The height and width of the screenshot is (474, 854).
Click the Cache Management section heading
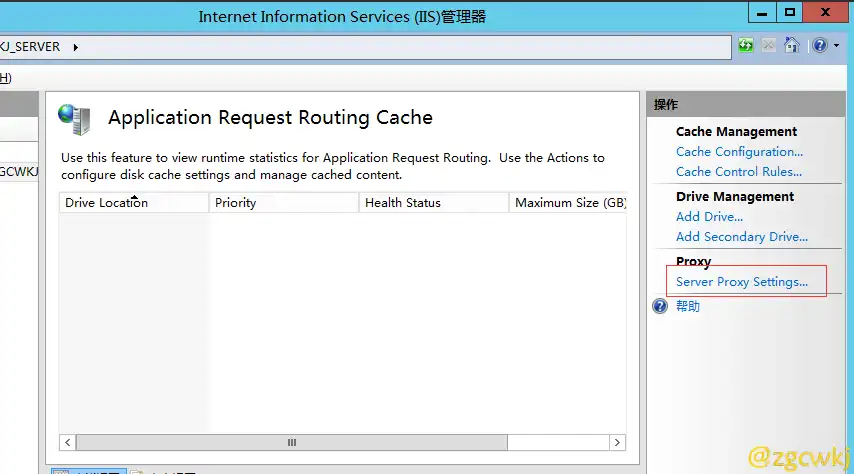click(x=736, y=132)
